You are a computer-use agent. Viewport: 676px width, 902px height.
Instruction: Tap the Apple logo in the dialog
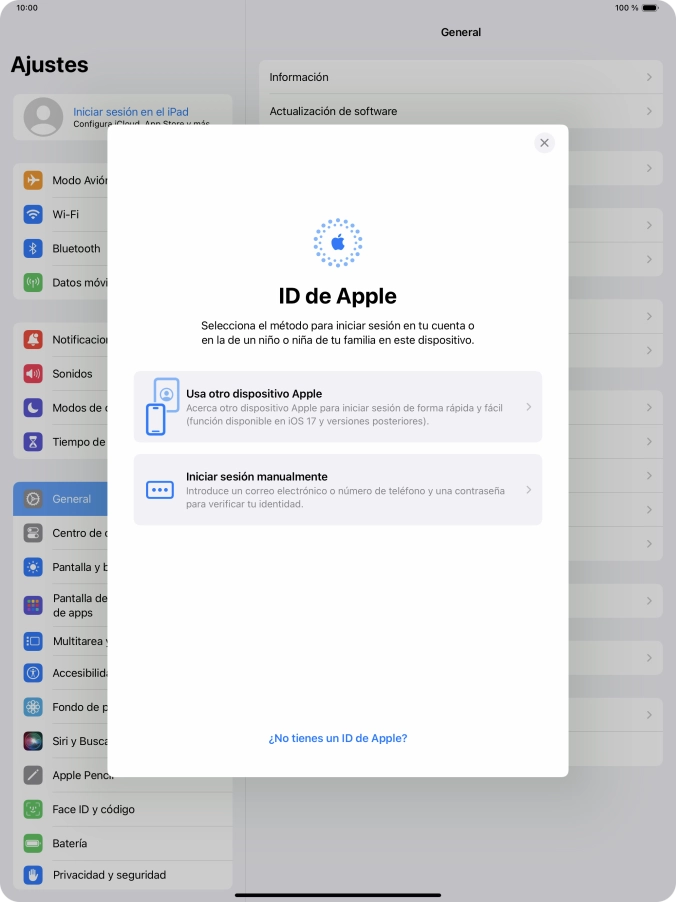pos(338,243)
